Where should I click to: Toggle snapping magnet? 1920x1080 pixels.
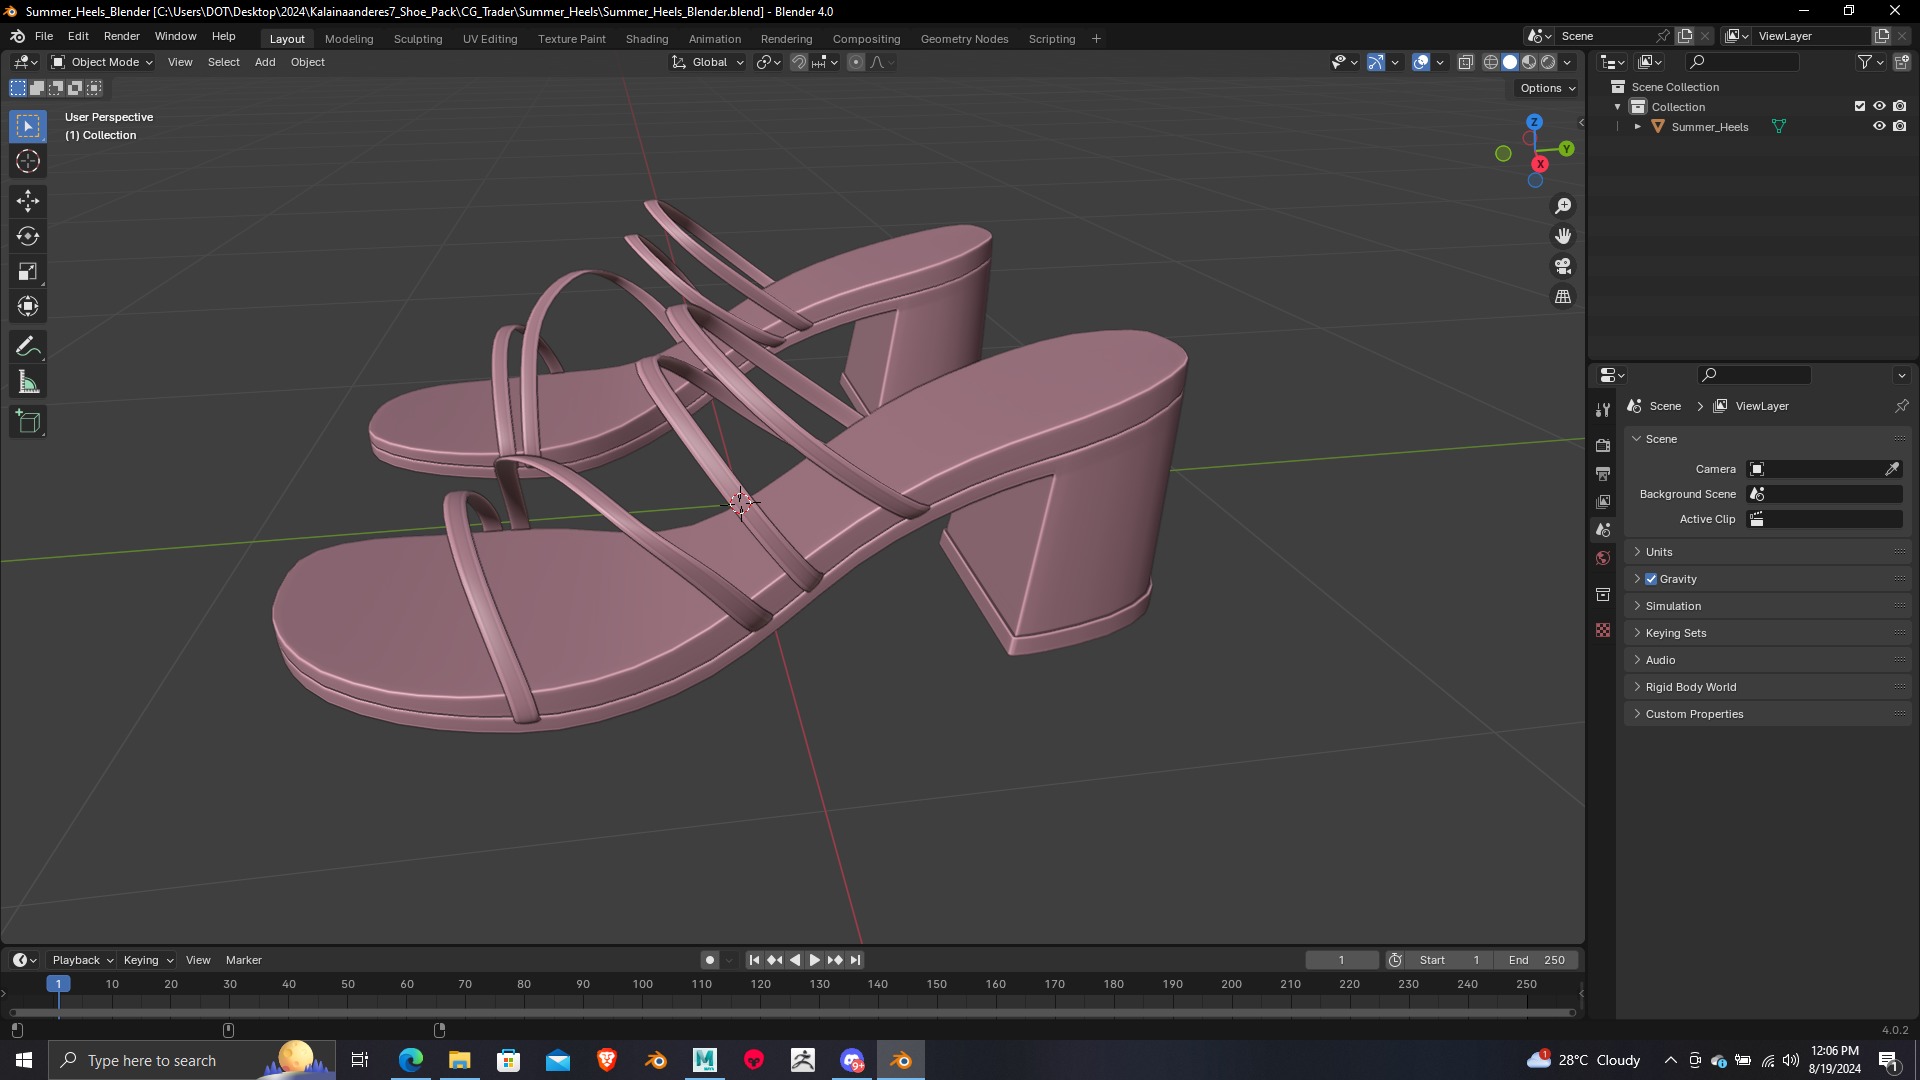pyautogui.click(x=799, y=62)
